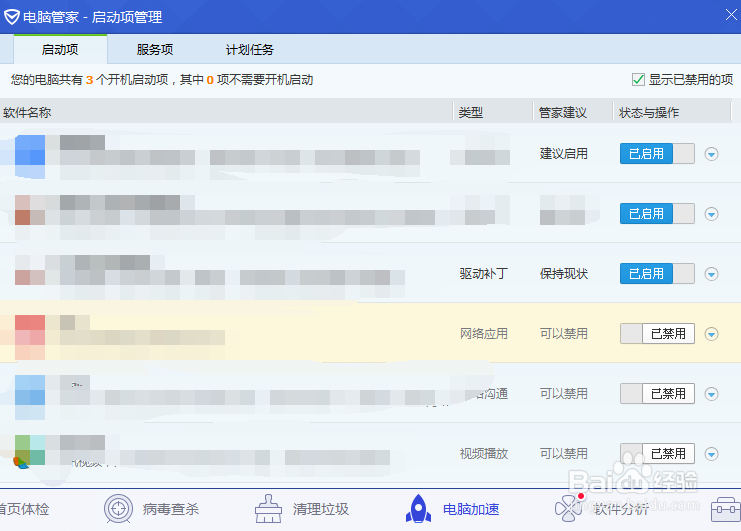
Task: Select 电脑加速 label
Action: [471, 509]
